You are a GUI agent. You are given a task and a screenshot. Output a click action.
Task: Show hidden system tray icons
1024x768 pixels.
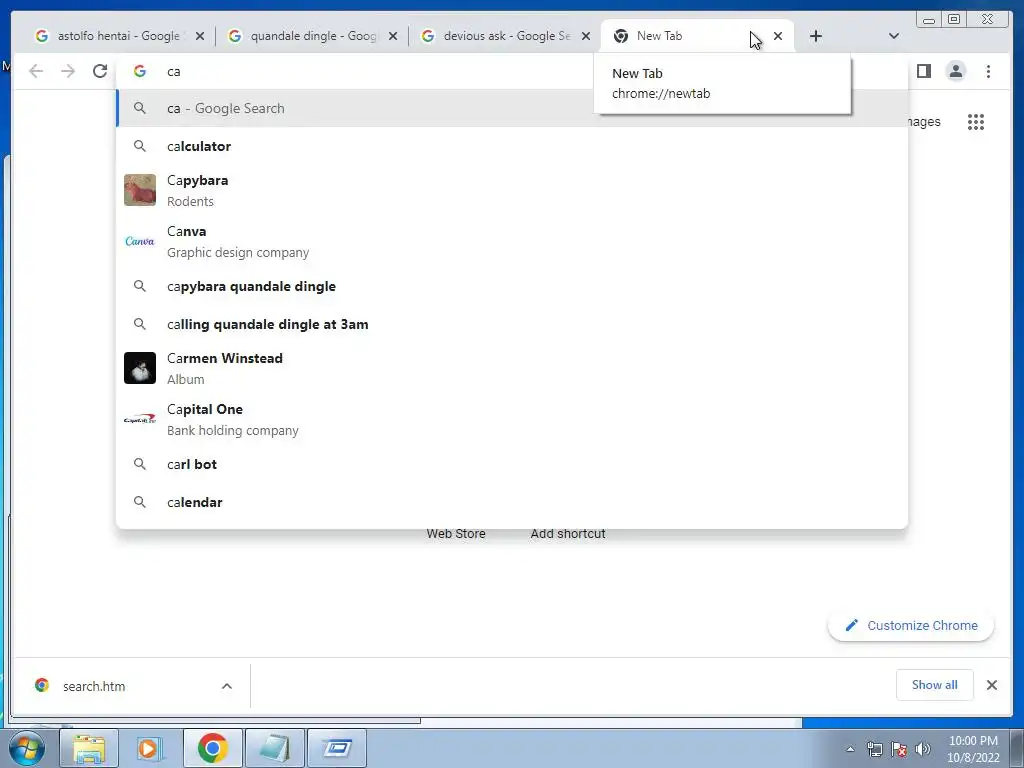[x=850, y=749]
